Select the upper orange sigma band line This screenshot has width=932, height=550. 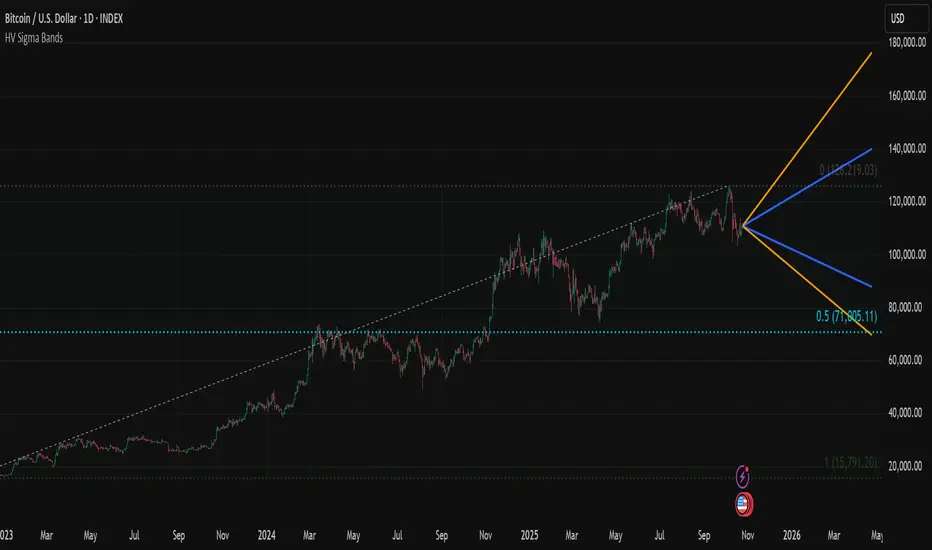pos(808,138)
